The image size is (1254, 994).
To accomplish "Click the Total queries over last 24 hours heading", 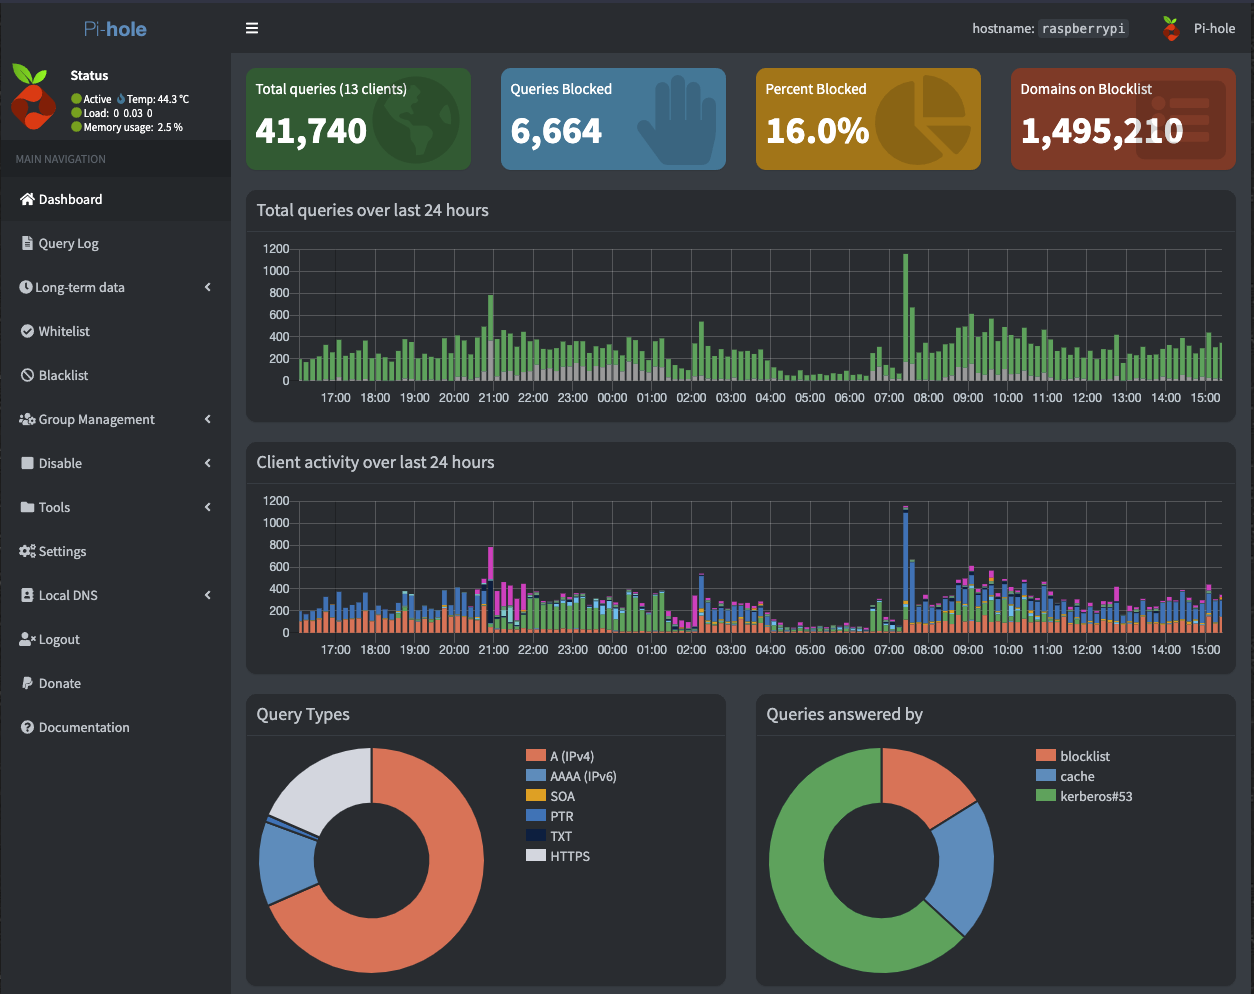I will point(372,210).
